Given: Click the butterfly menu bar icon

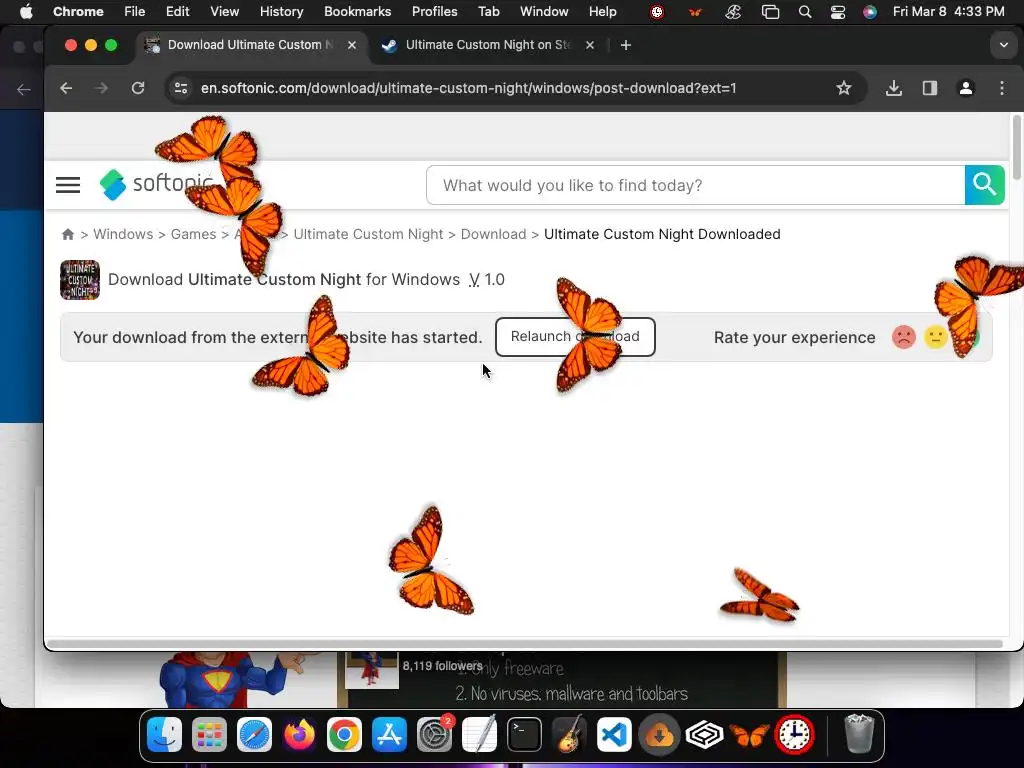Looking at the screenshot, I should pyautogui.click(x=695, y=12).
